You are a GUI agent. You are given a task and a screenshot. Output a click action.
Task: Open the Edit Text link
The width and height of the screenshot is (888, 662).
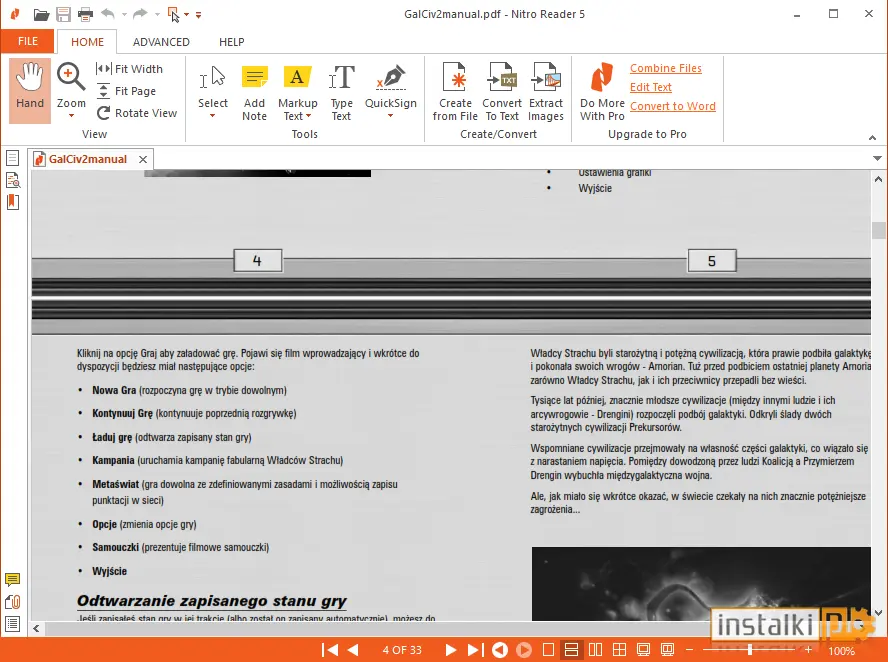[x=651, y=87]
